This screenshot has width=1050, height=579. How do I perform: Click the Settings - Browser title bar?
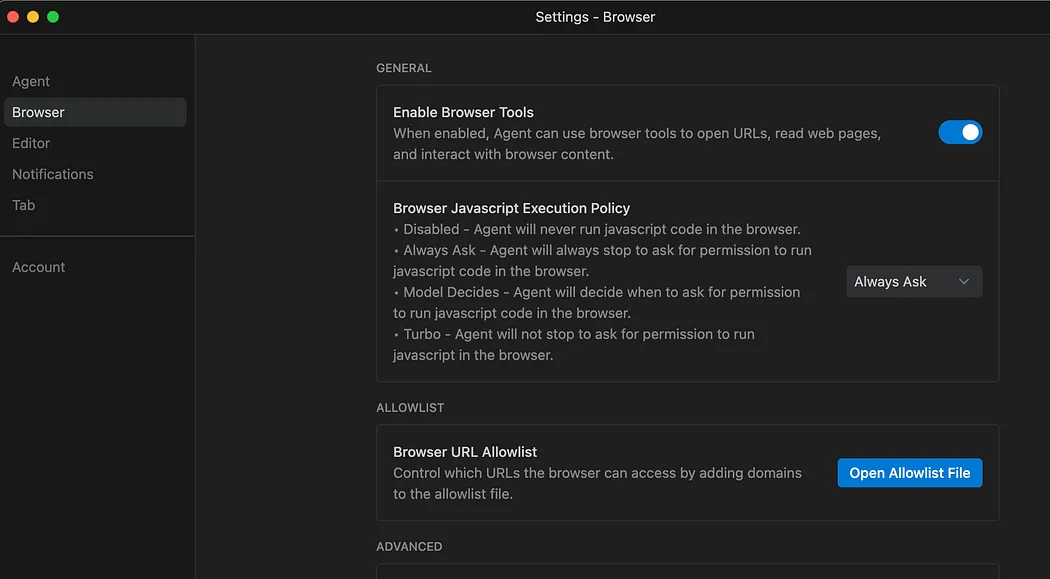(x=595, y=16)
